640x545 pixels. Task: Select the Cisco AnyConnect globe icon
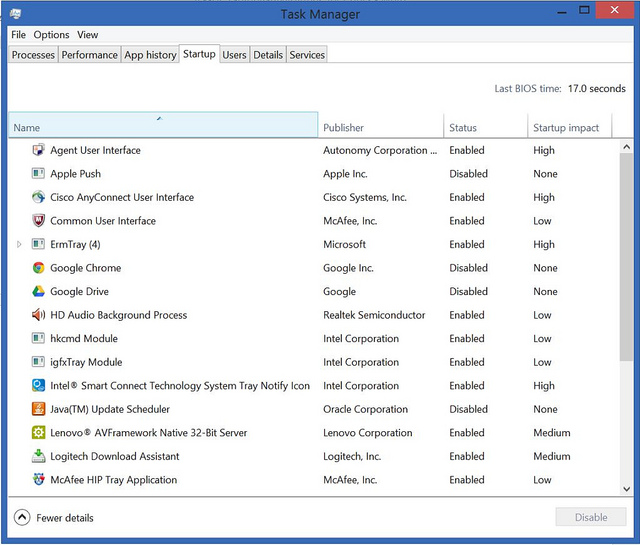coord(38,198)
